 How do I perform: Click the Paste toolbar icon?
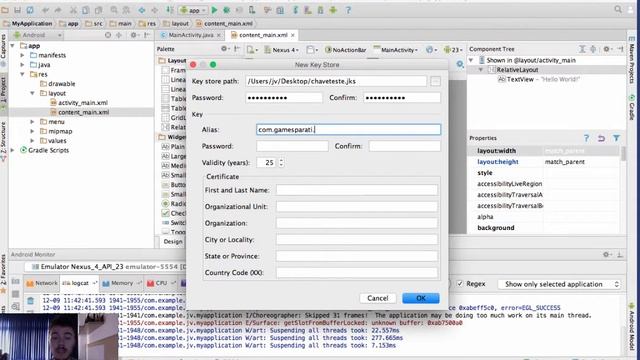tap(98, 10)
